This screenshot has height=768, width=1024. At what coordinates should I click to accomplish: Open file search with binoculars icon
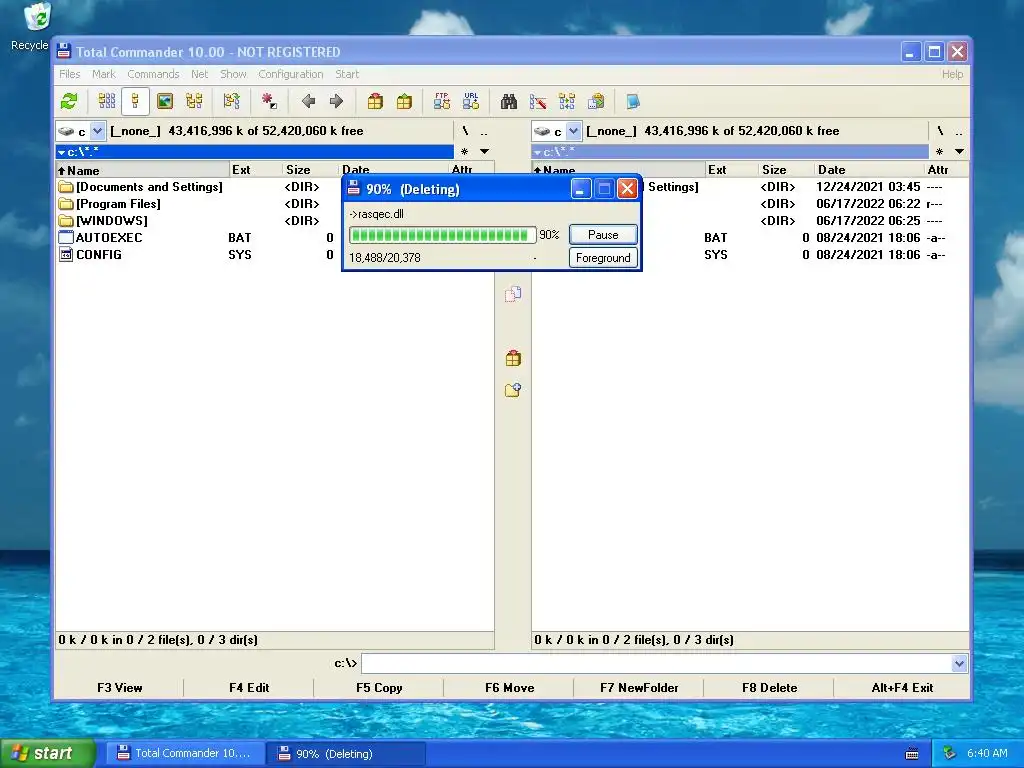509,101
